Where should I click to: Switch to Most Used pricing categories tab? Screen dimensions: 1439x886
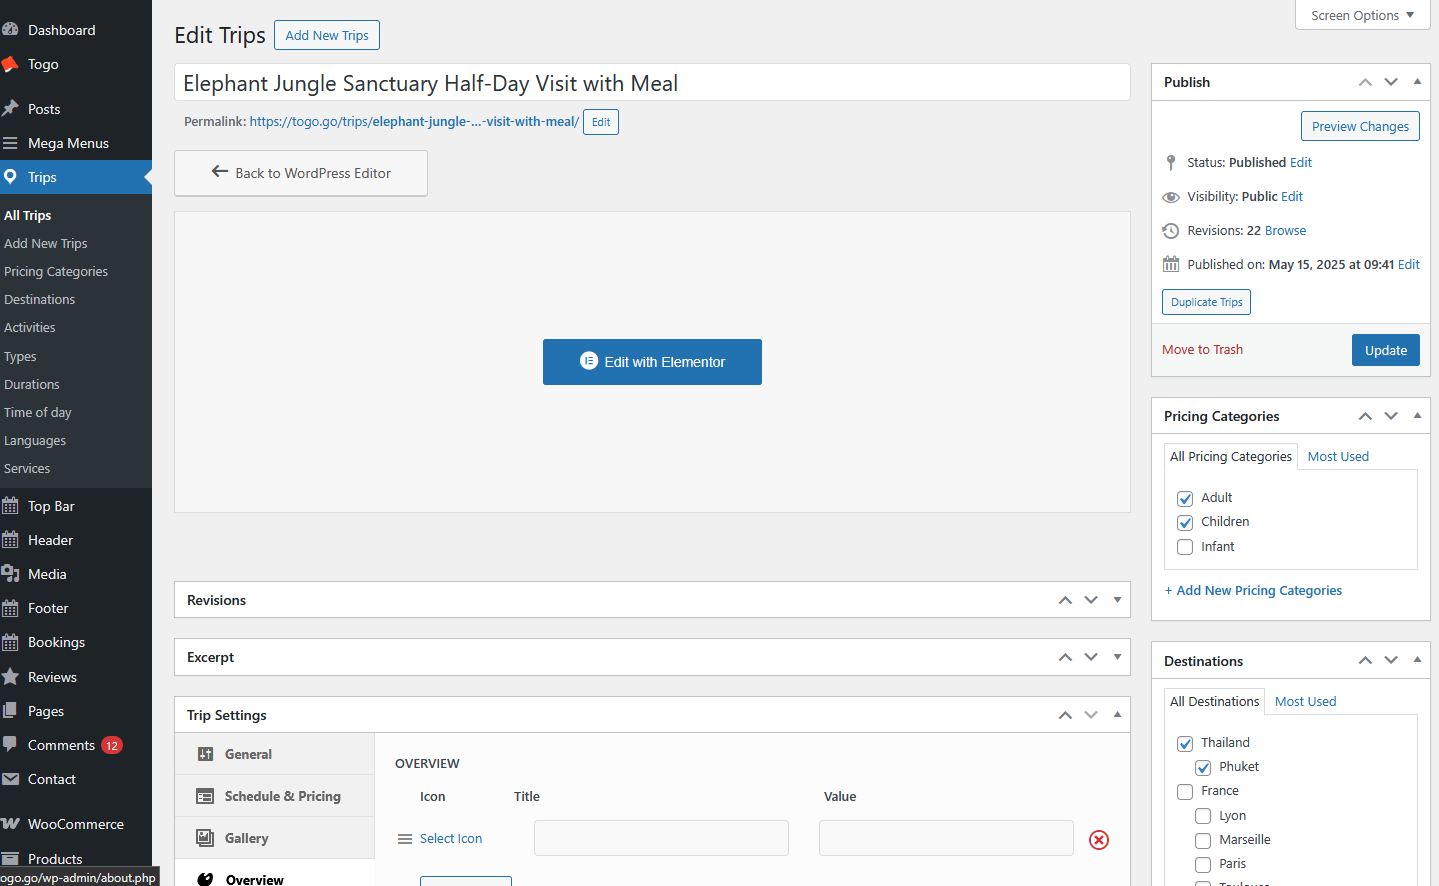pyautogui.click(x=1337, y=457)
